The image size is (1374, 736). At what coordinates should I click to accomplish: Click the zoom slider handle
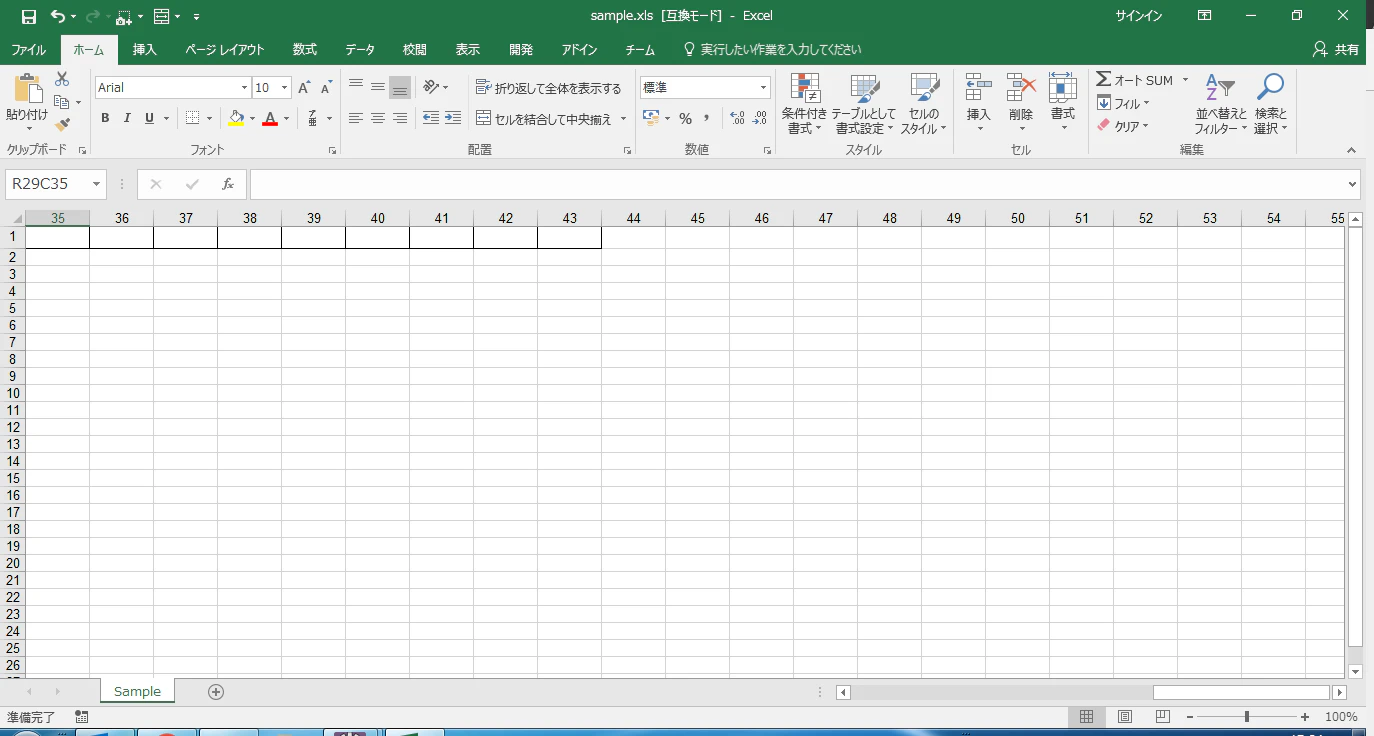coord(1247,717)
